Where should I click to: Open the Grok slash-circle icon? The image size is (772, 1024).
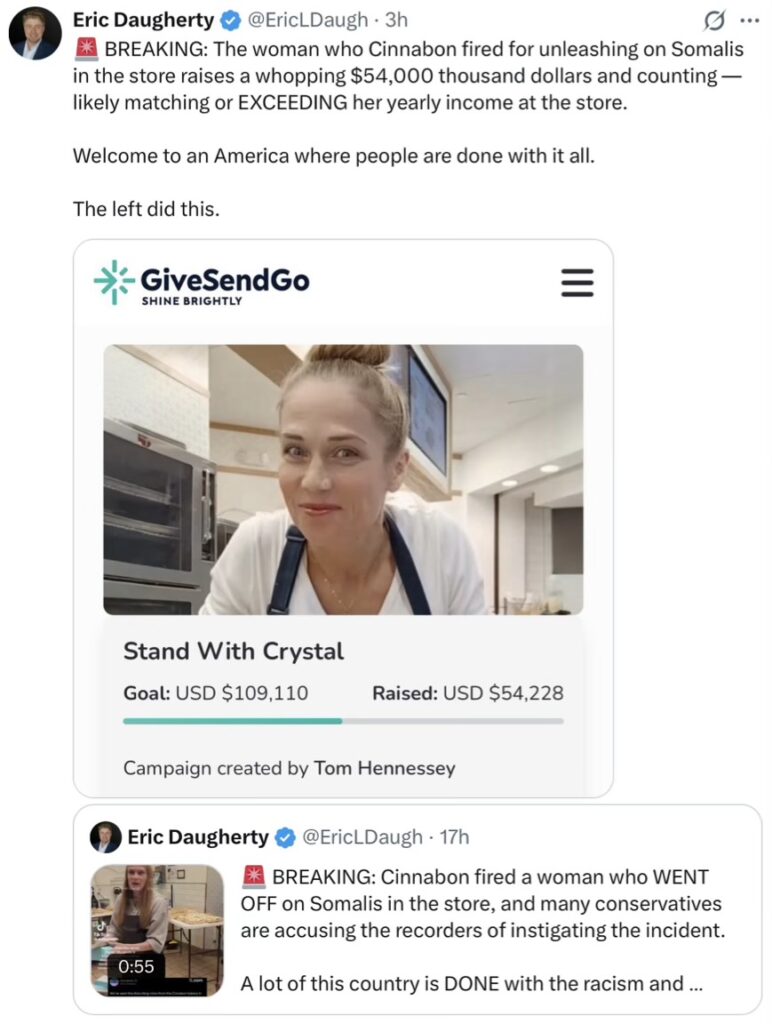point(714,22)
